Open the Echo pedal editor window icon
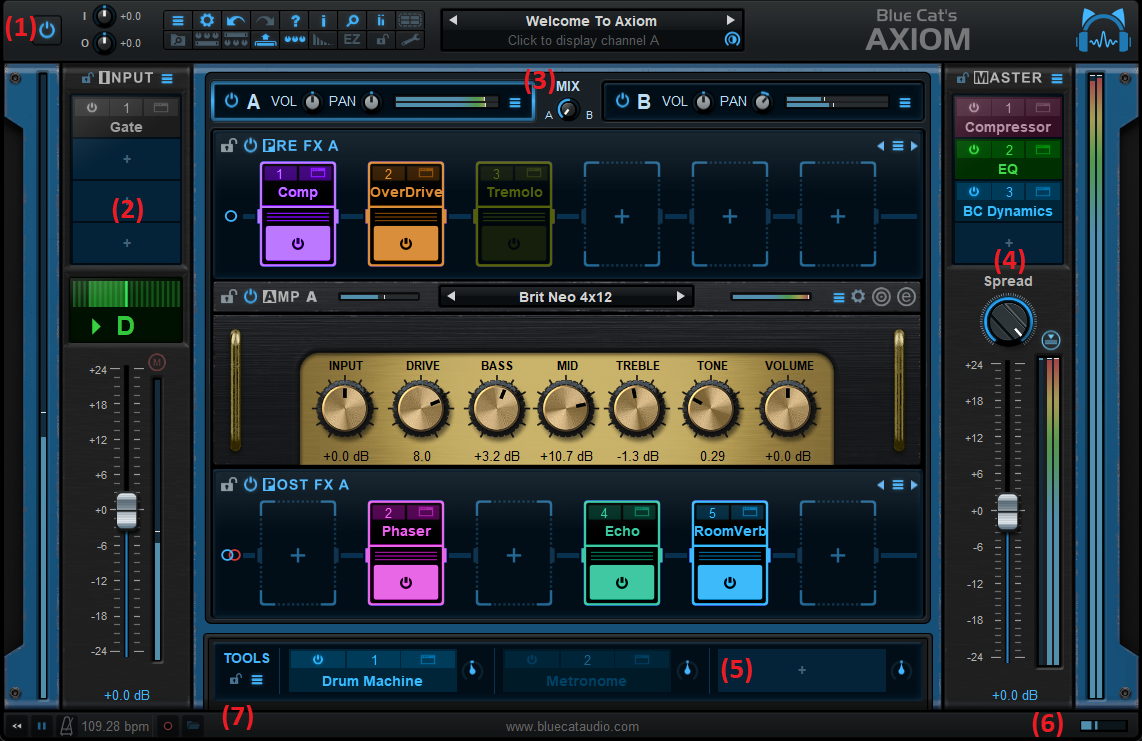This screenshot has width=1142, height=741. pos(641,512)
